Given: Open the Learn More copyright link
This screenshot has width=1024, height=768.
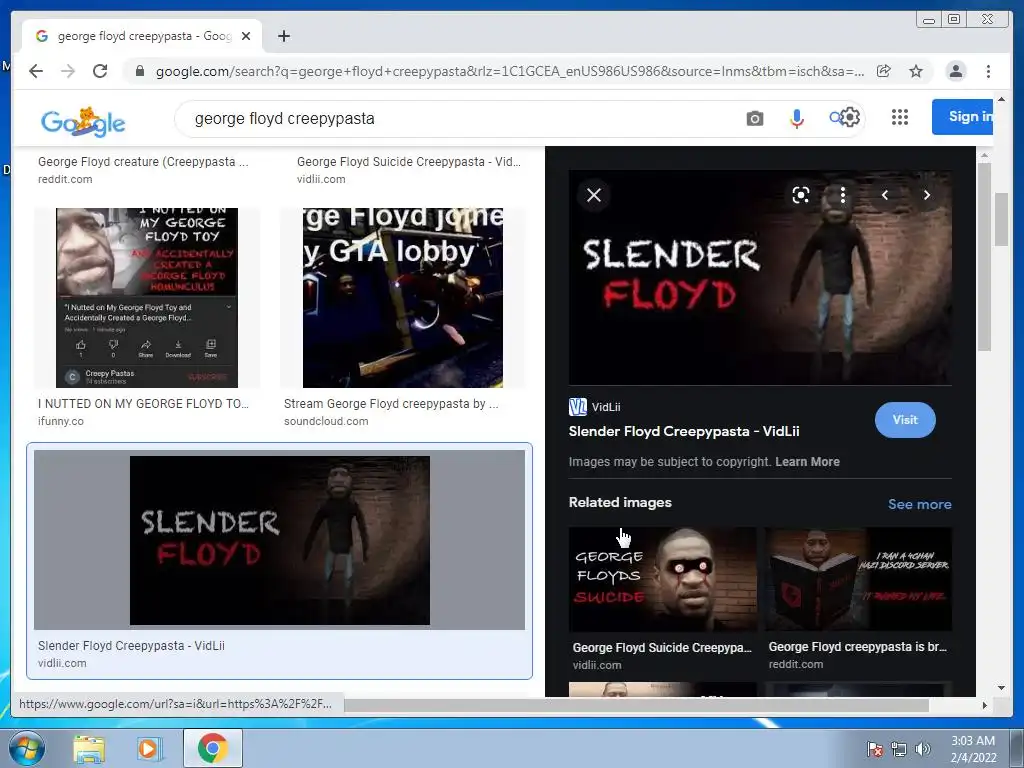Looking at the screenshot, I should tap(807, 462).
